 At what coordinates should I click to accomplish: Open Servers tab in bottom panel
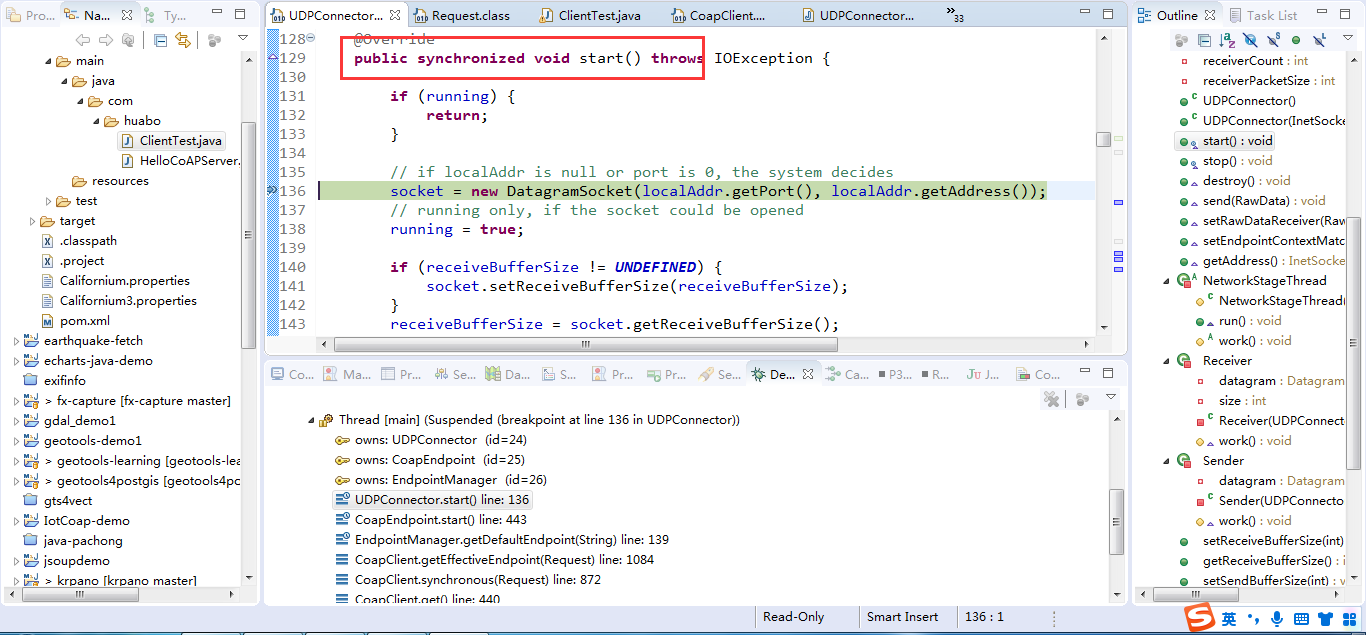[454, 374]
